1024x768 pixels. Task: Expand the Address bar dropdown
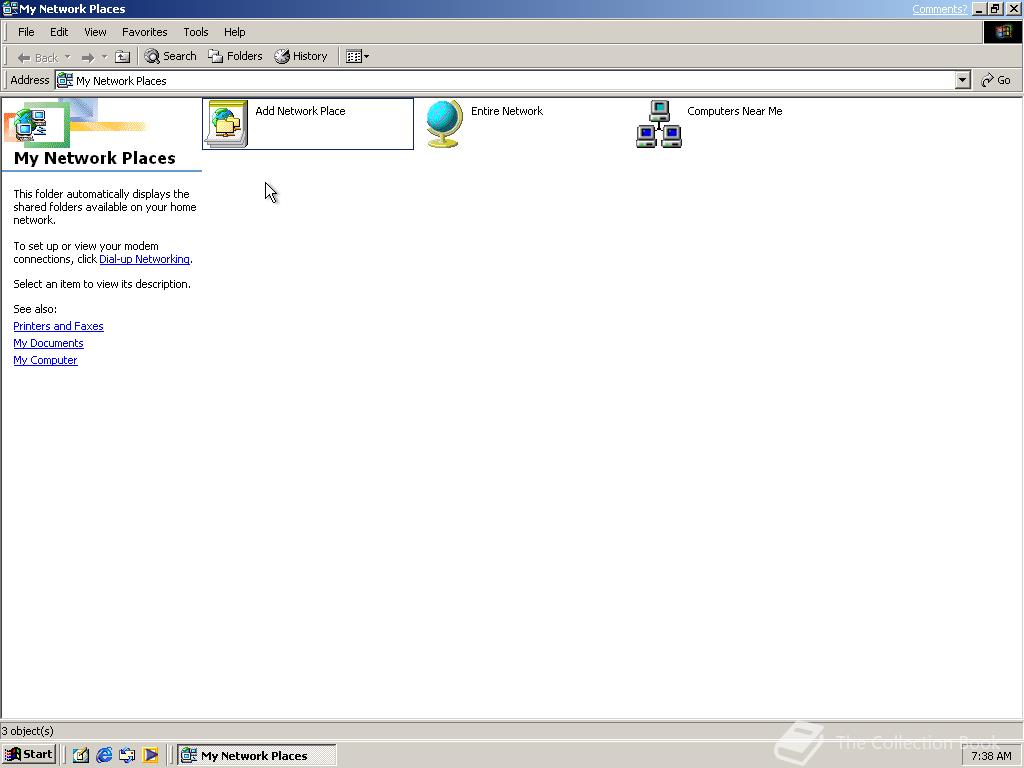[x=962, y=80]
